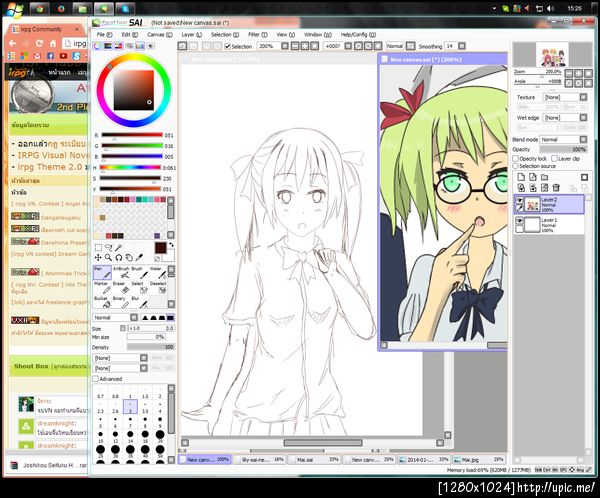Create a new layer folder
600x498 pixels.
tap(545, 177)
